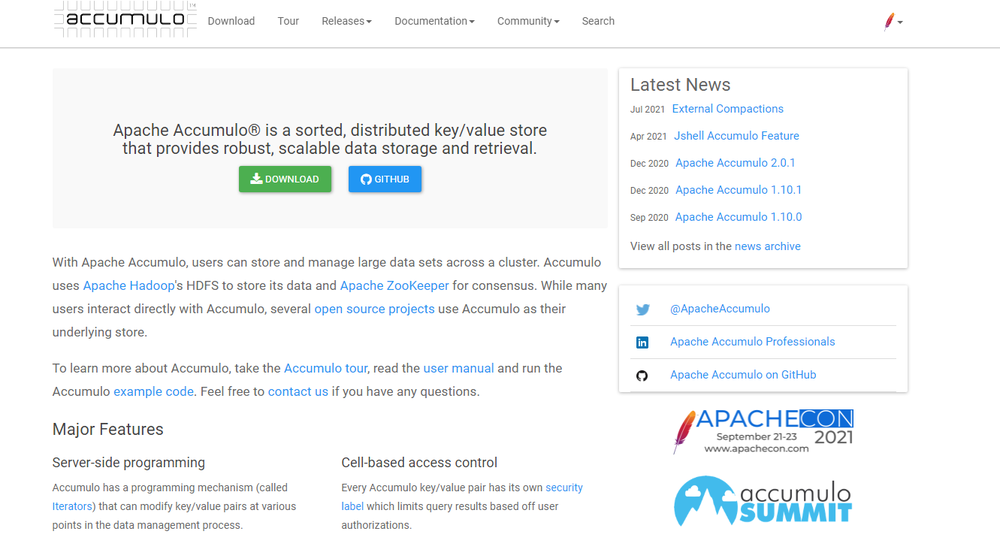This screenshot has width=1000, height=543.
Task: Click the Latest News heading
Action: [680, 85]
